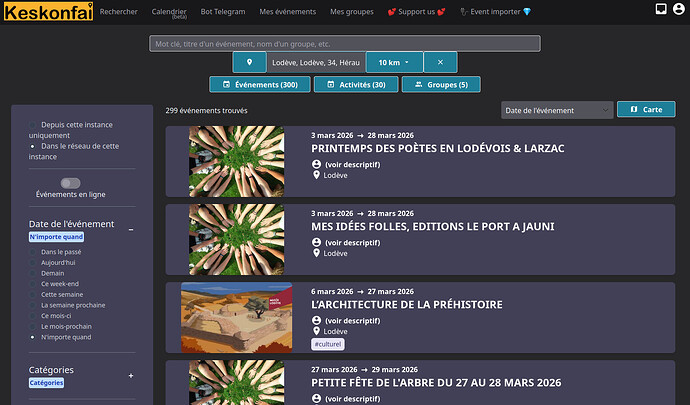This screenshot has height=405, width=690.
Task: Open the 'Date de l'événement' sort dropdown
Action: point(557,110)
